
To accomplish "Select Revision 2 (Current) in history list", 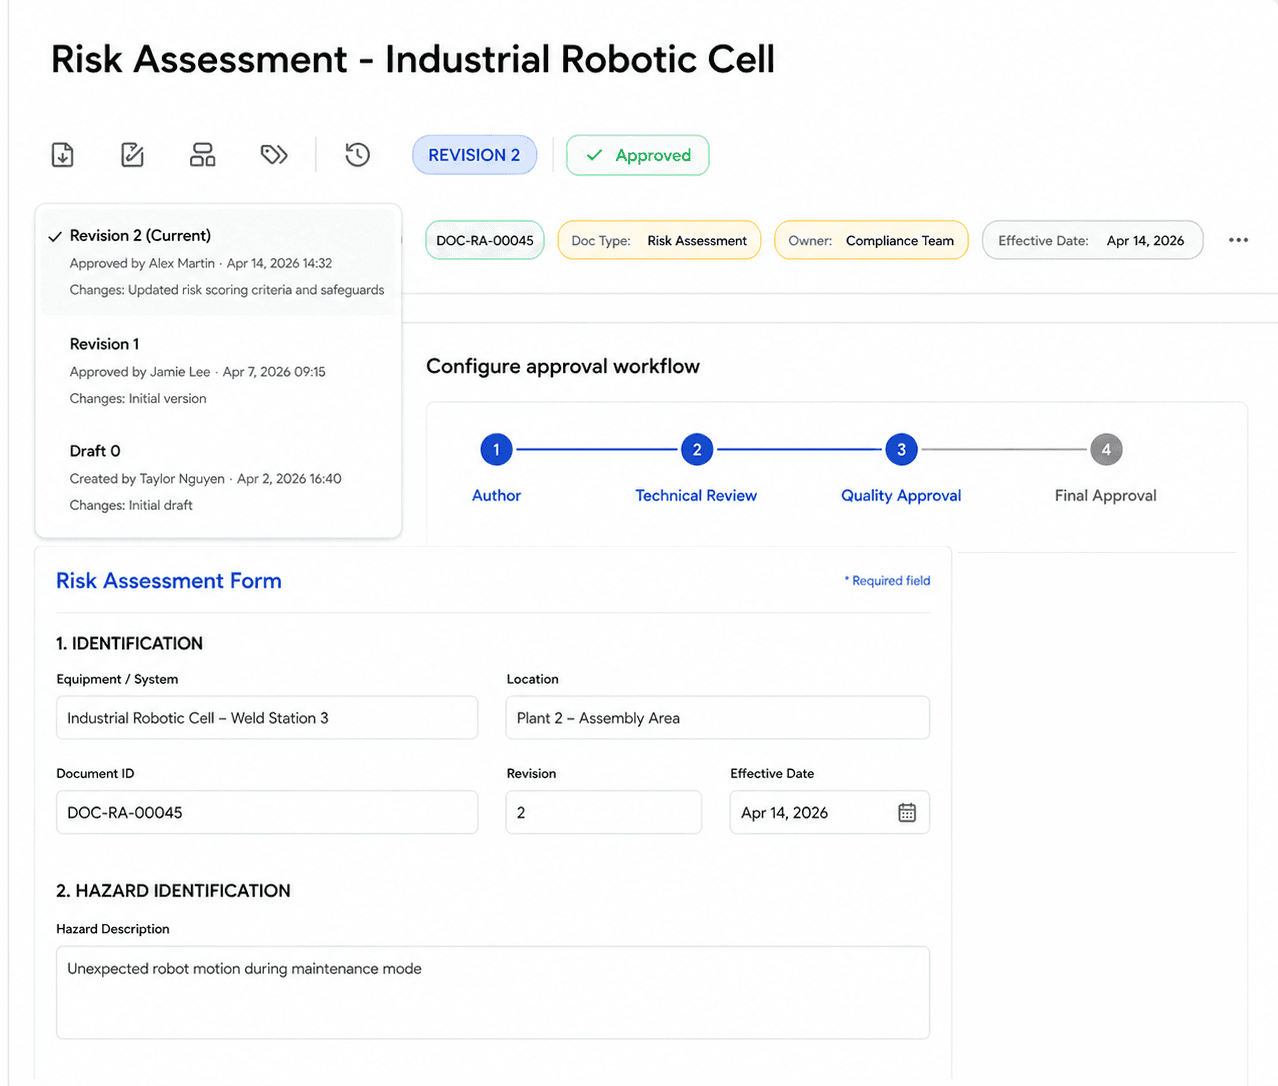I will click(x=218, y=262).
